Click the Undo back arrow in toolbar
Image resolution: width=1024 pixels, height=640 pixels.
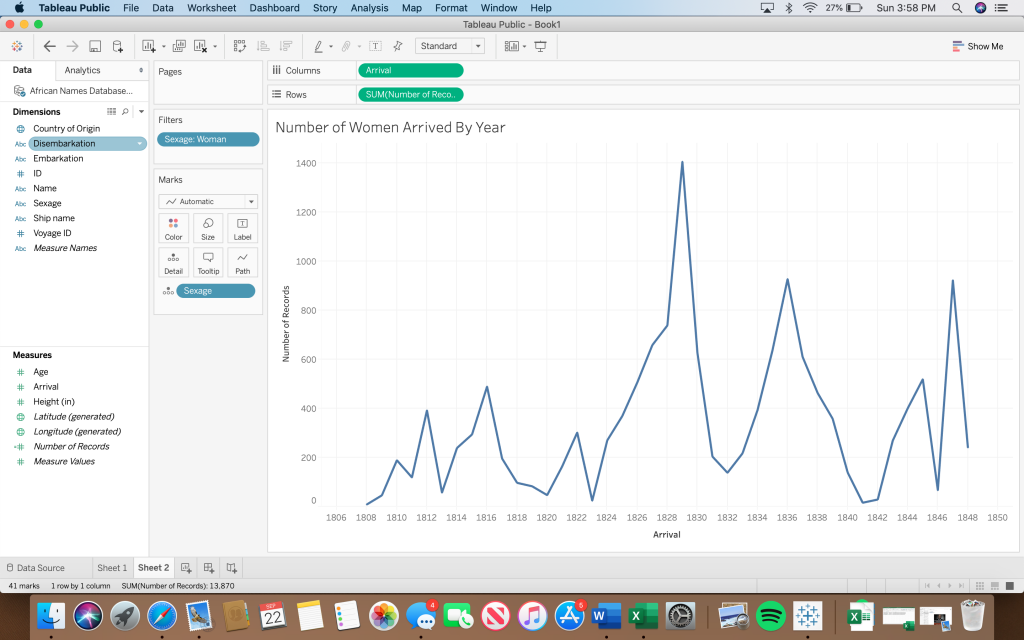50,46
